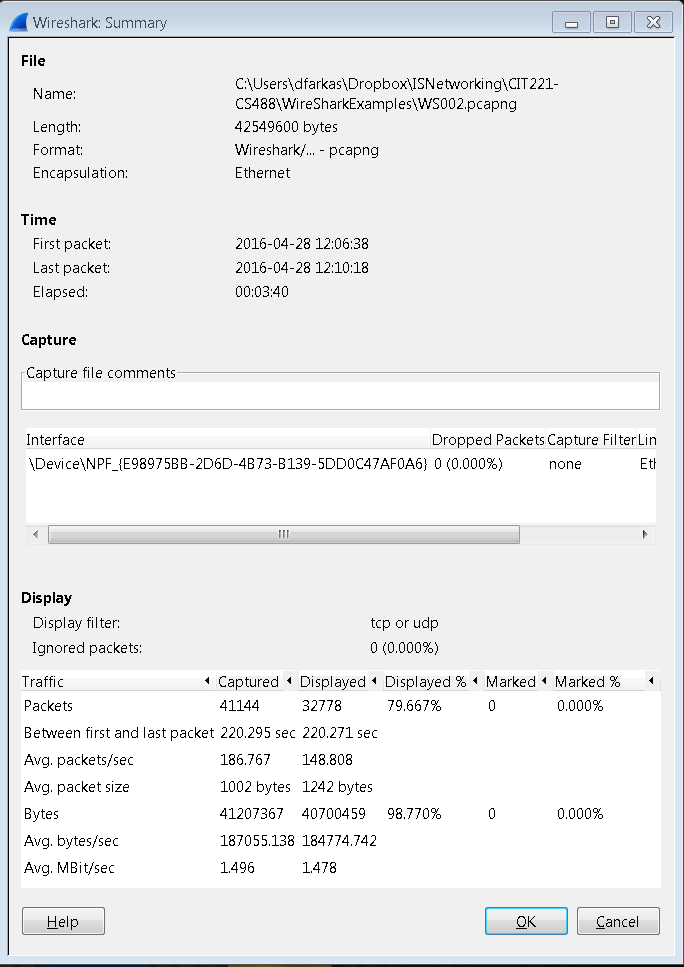Click the Capture Filter column header
This screenshot has width=684, height=967.
pos(591,440)
